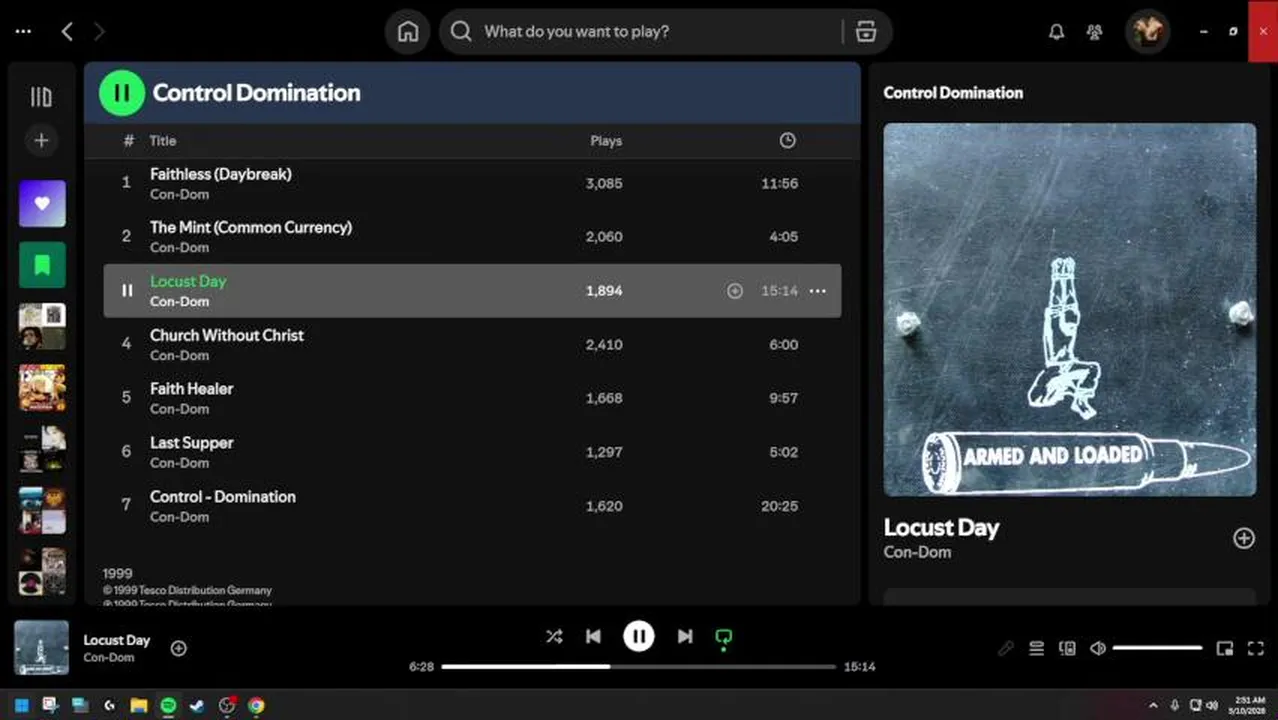Open the playback queue
This screenshot has height=720, width=1278.
tap(1037, 649)
